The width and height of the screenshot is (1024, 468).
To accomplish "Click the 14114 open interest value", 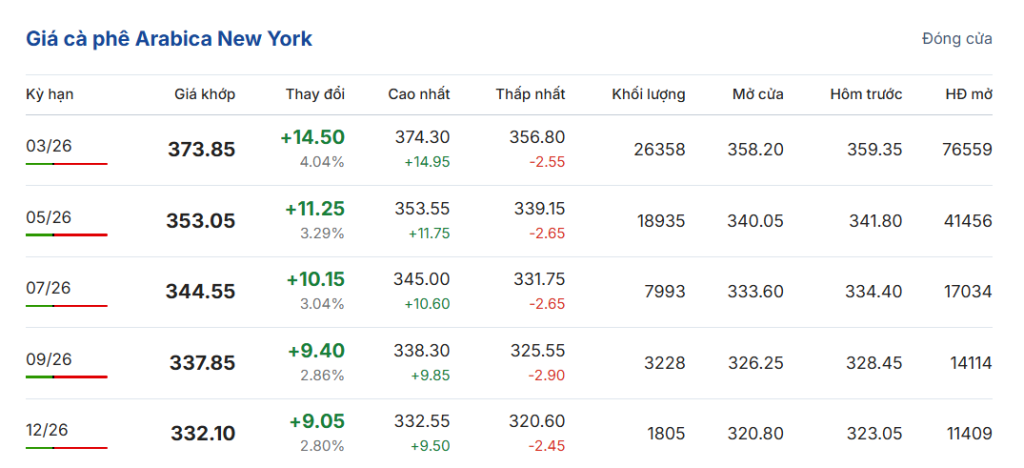I will [967, 363].
